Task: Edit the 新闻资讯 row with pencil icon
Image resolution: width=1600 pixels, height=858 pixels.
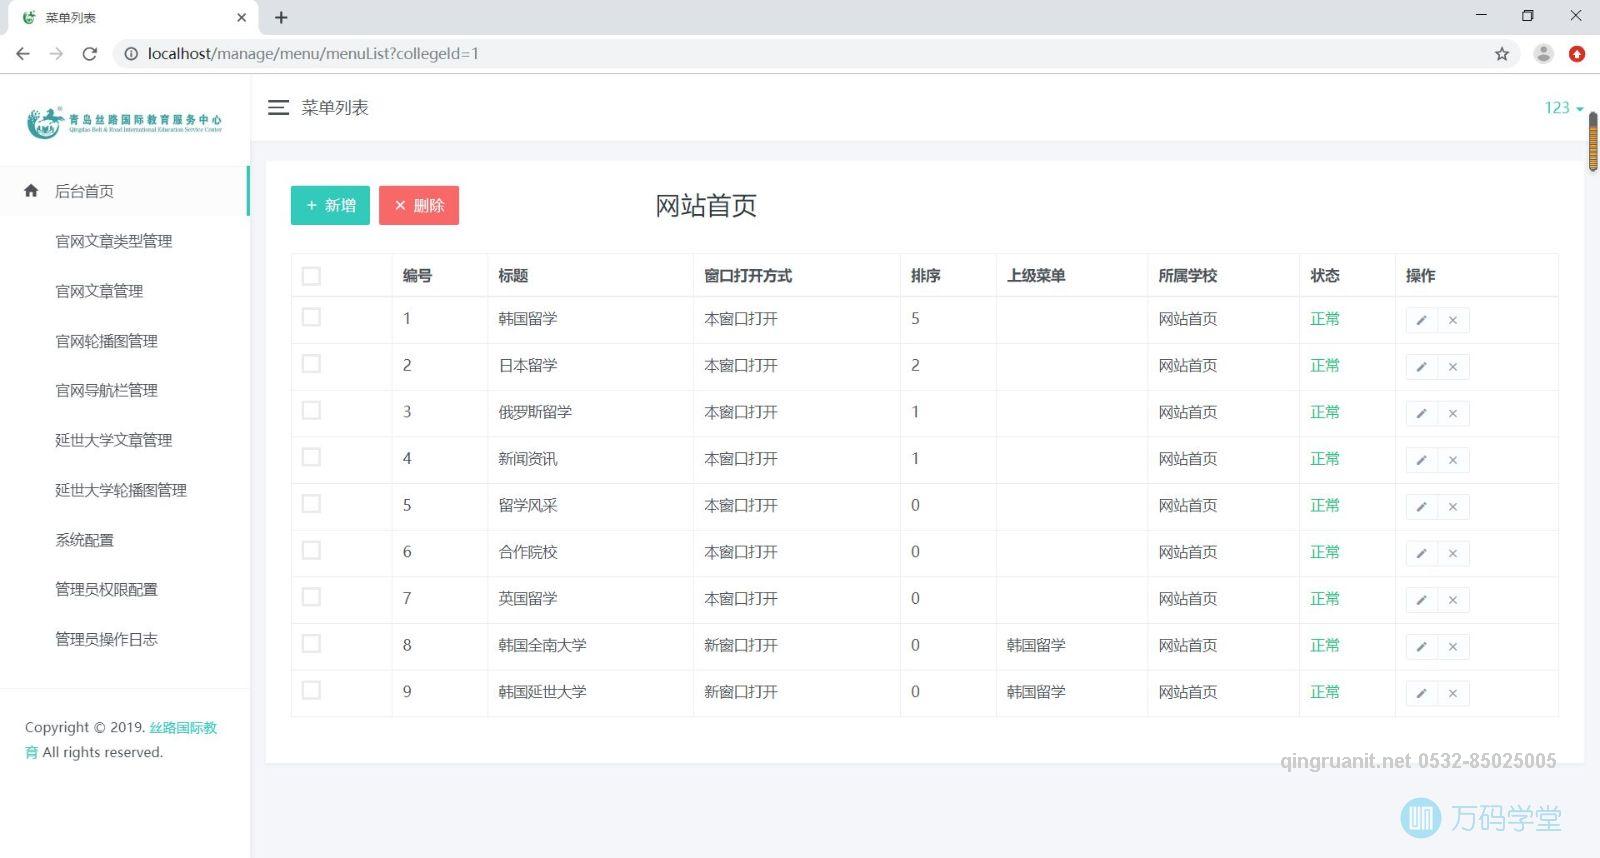Action: pyautogui.click(x=1421, y=460)
